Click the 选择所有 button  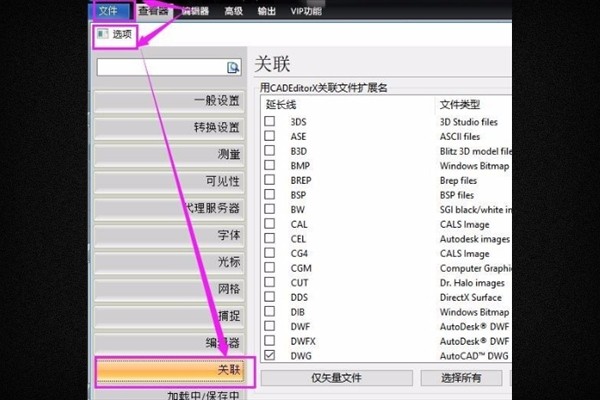pyautogui.click(x=461, y=378)
